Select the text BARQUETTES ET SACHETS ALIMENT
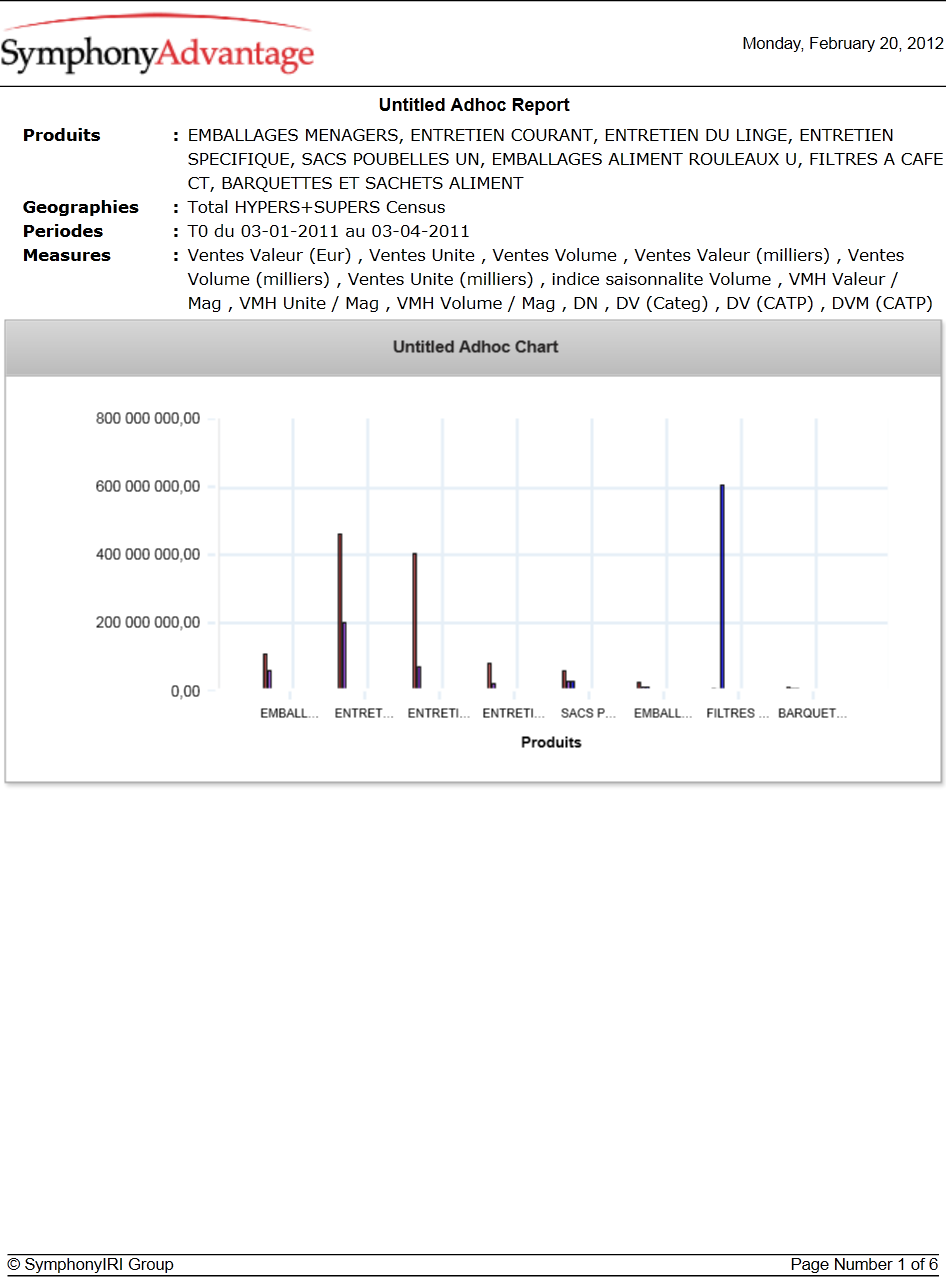946x1284 pixels. click(372, 183)
